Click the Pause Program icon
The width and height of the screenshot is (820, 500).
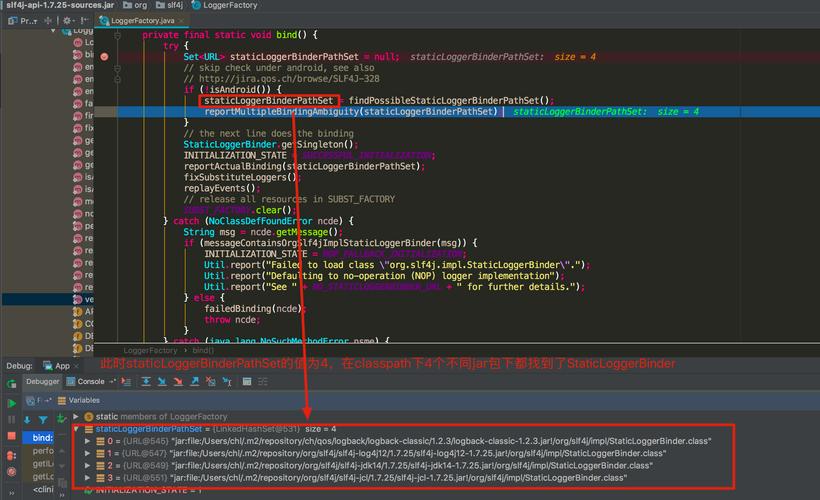(12, 419)
